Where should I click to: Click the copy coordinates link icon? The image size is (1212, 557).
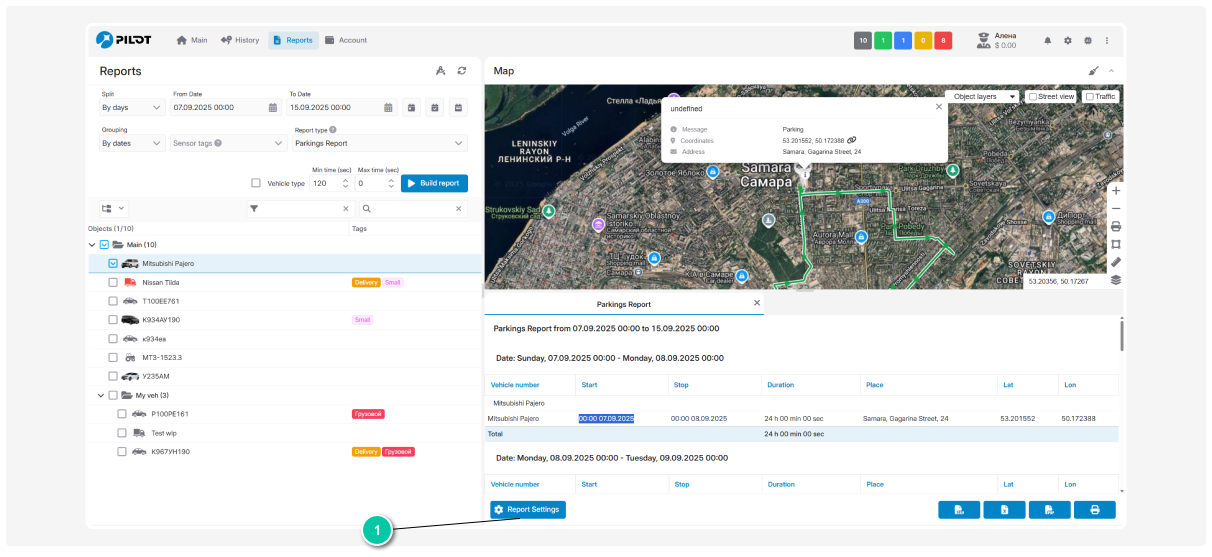pos(852,141)
